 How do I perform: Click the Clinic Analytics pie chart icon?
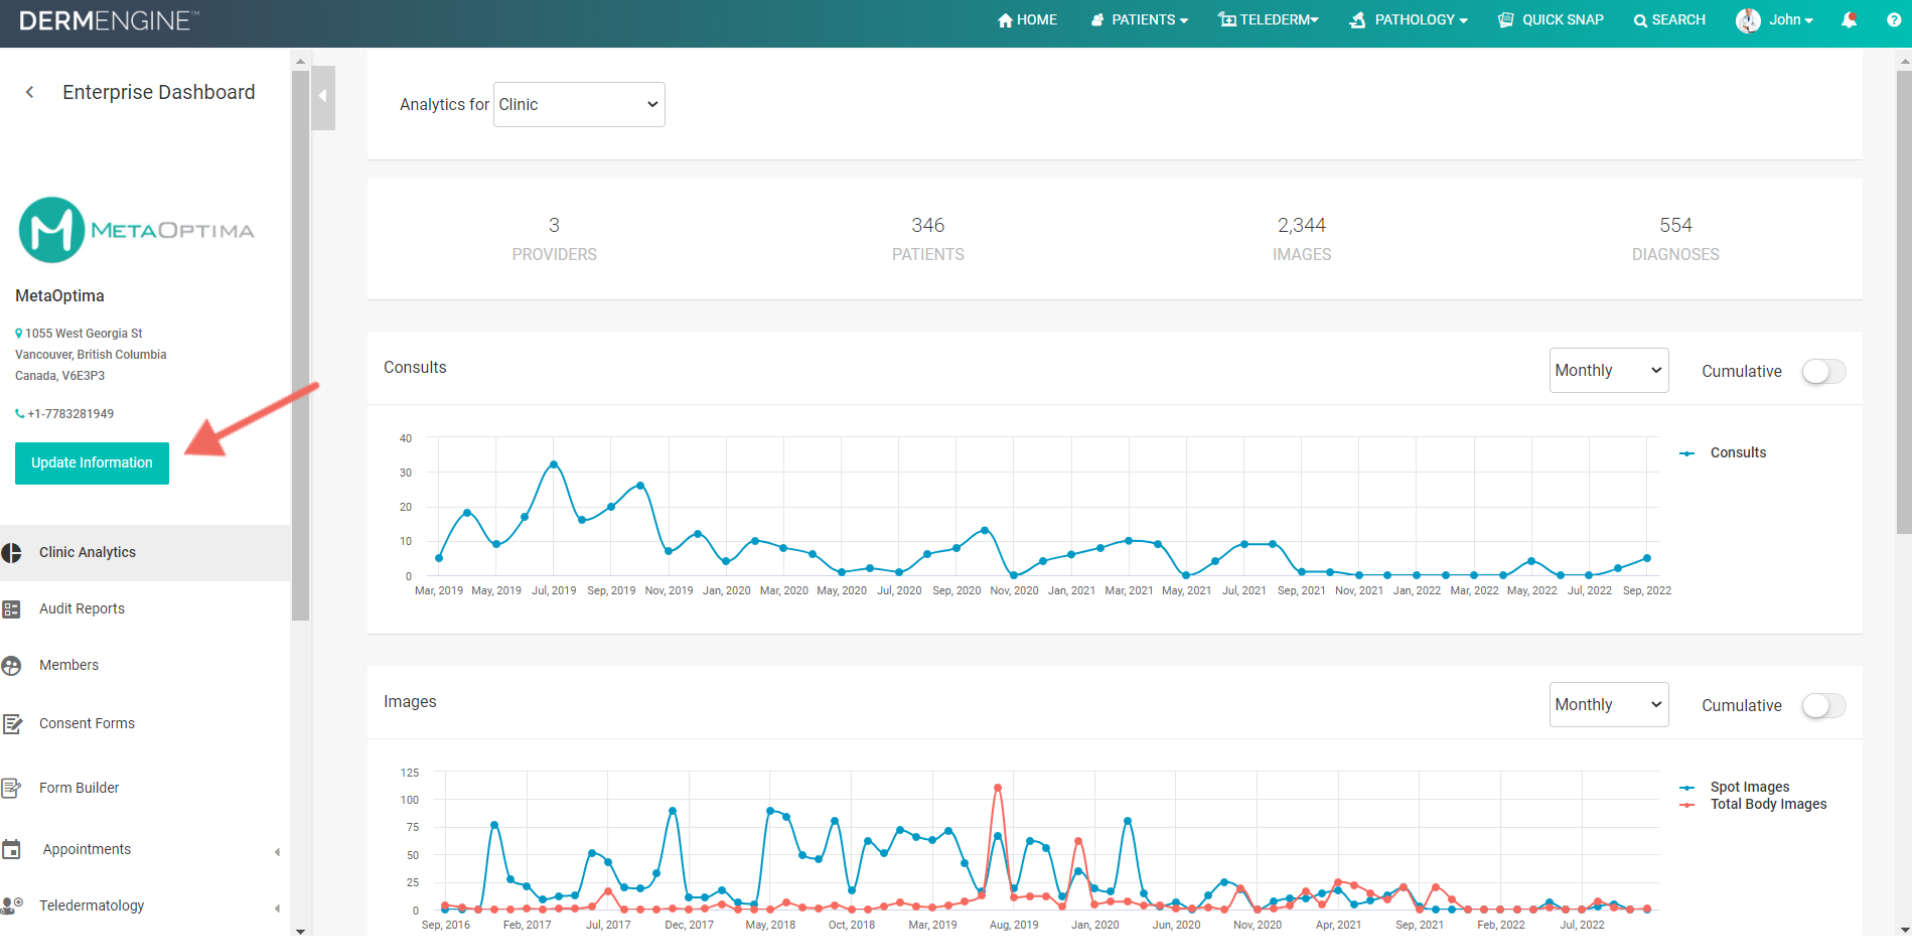click(12, 553)
